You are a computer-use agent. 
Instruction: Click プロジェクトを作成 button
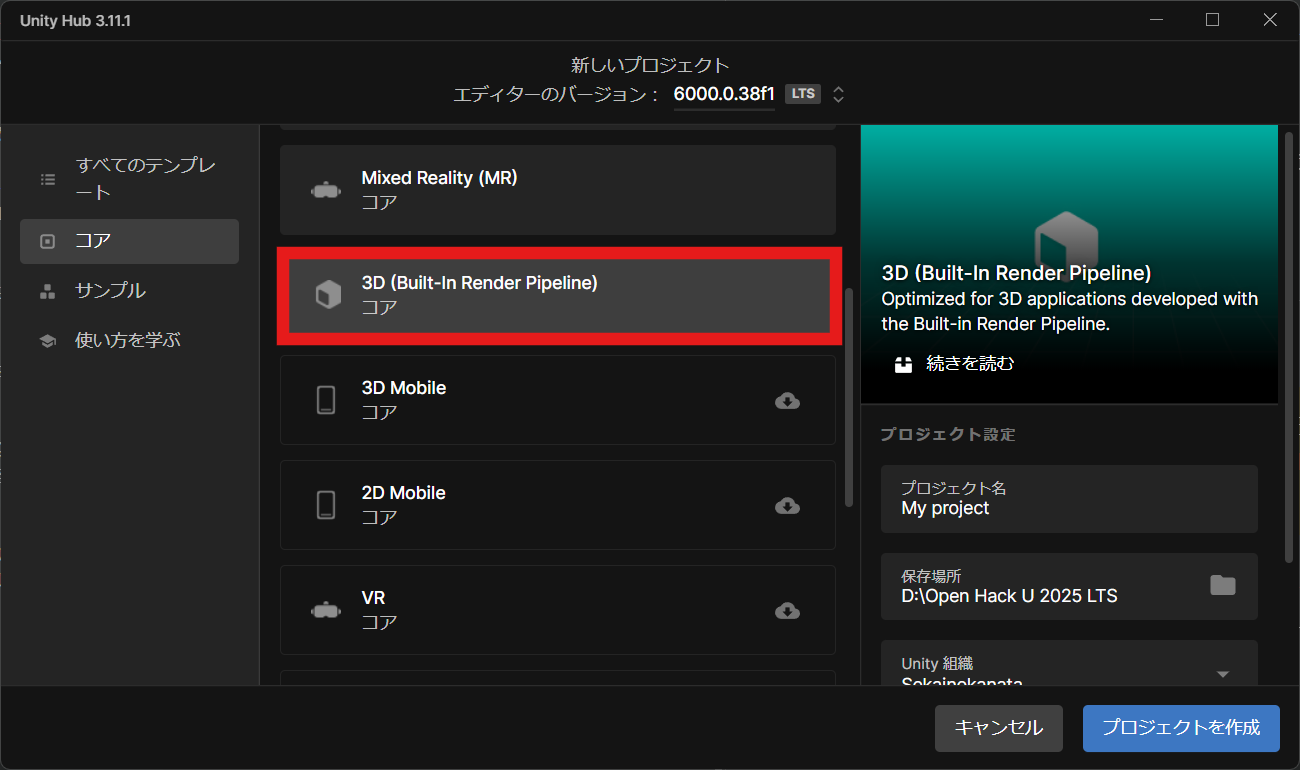tap(1181, 728)
